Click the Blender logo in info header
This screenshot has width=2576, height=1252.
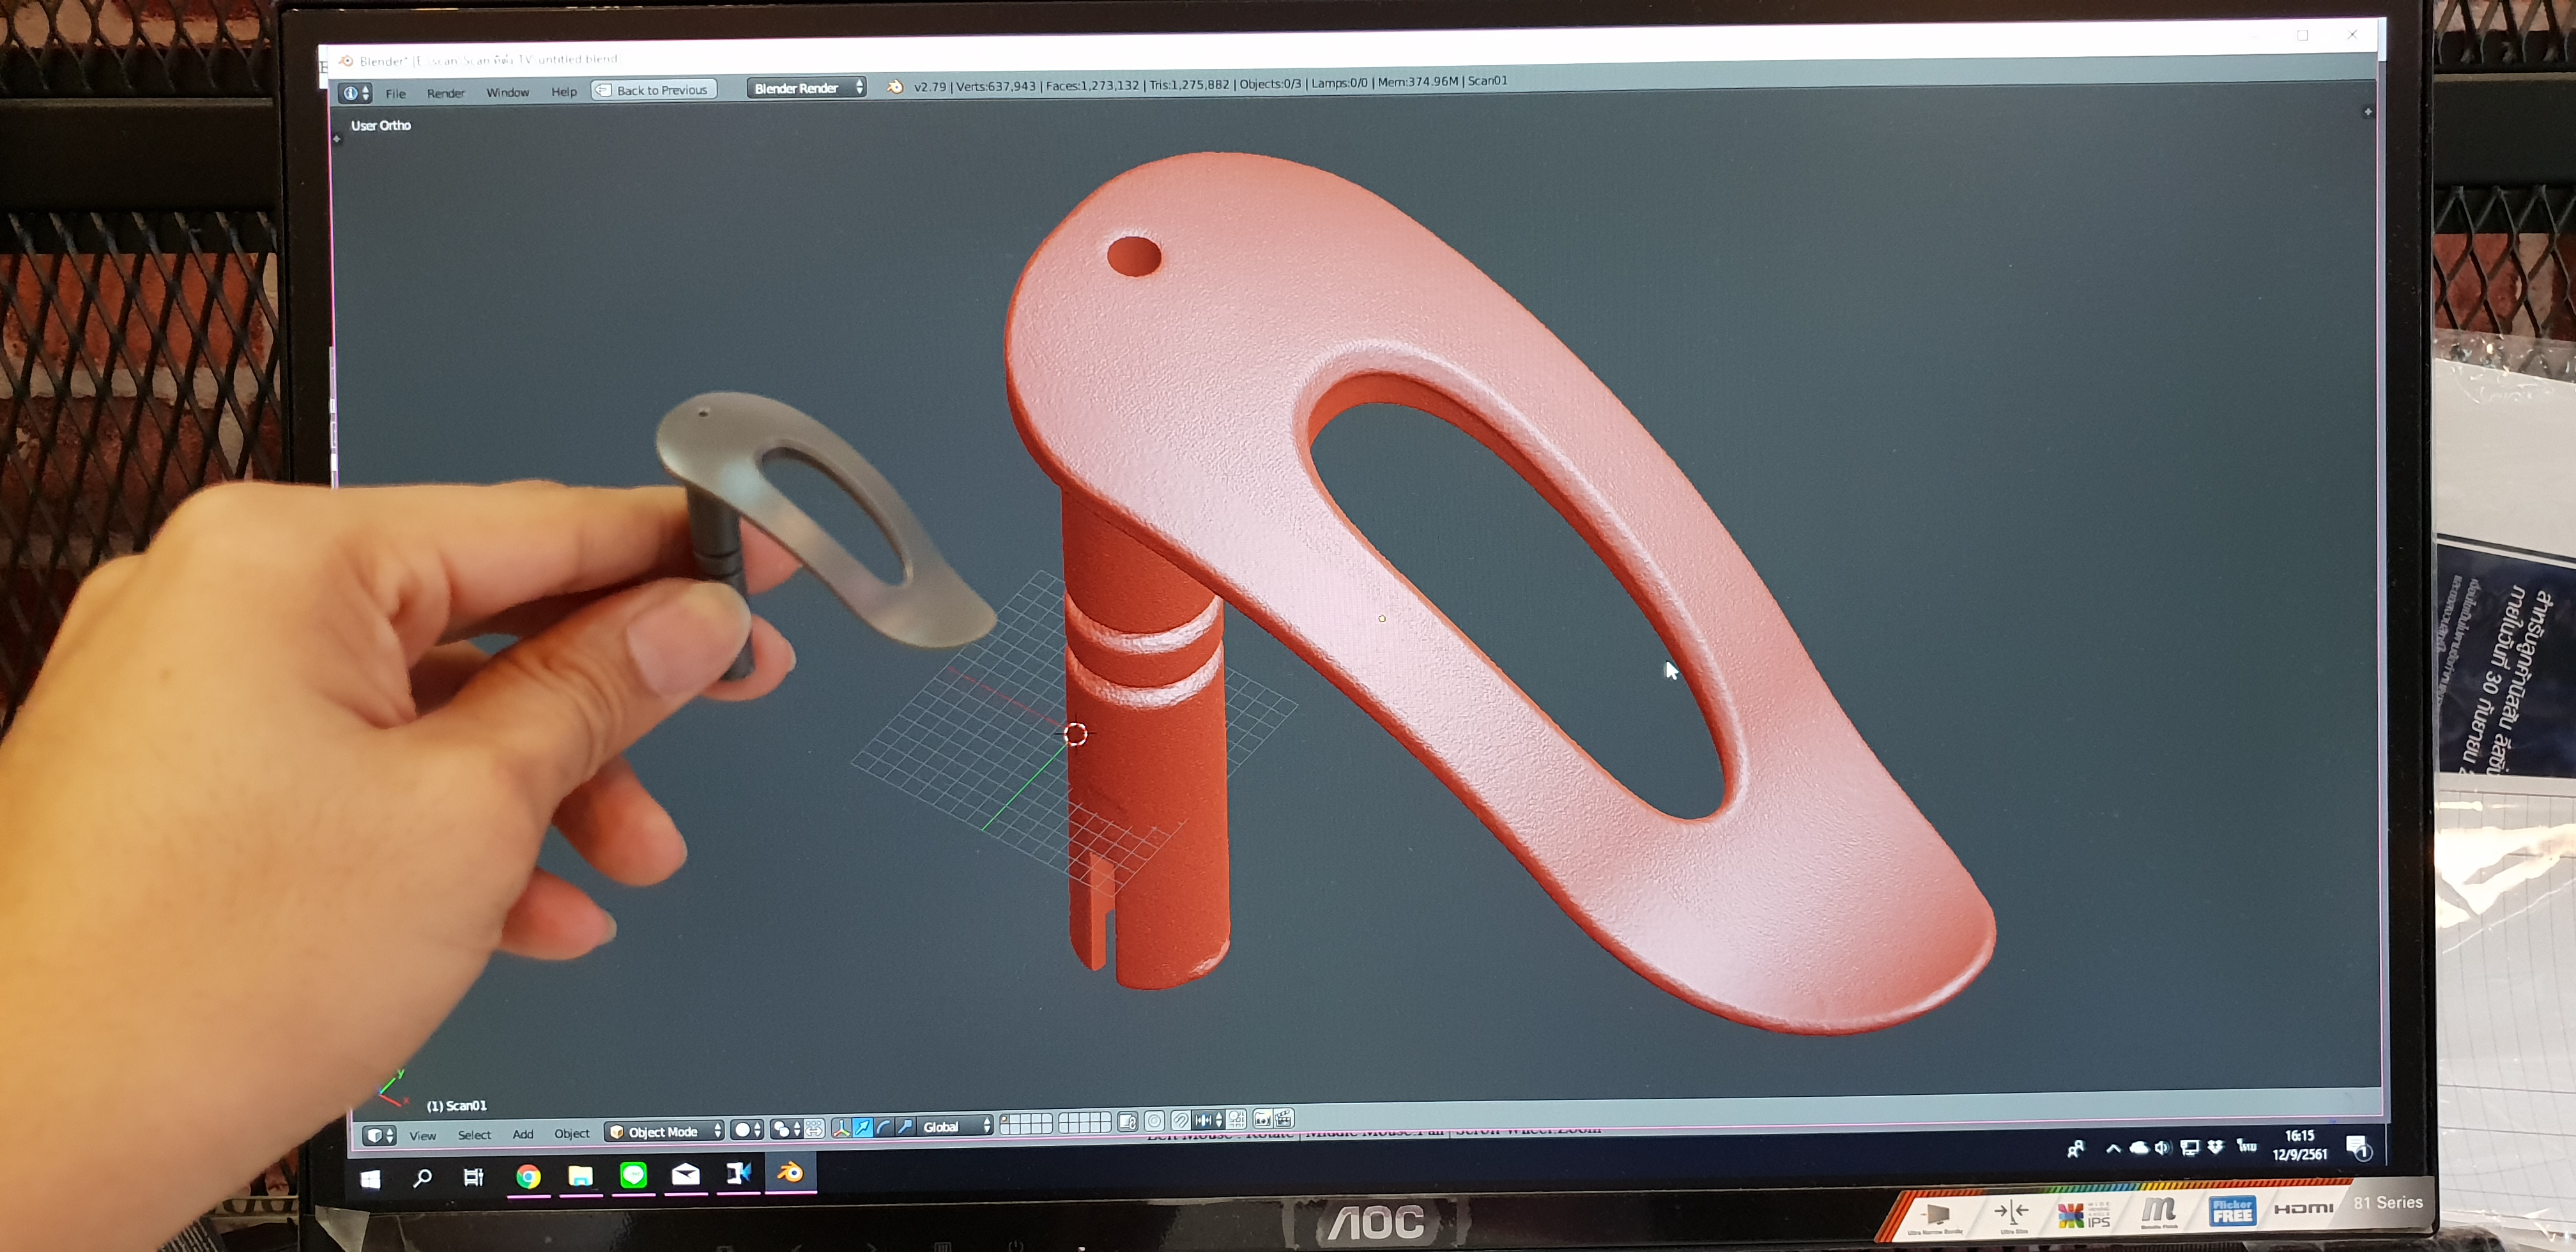[895, 86]
